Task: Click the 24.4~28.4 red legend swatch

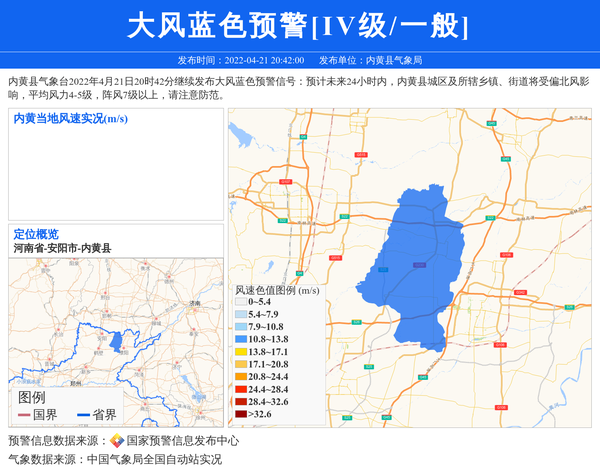Action: coord(241,389)
